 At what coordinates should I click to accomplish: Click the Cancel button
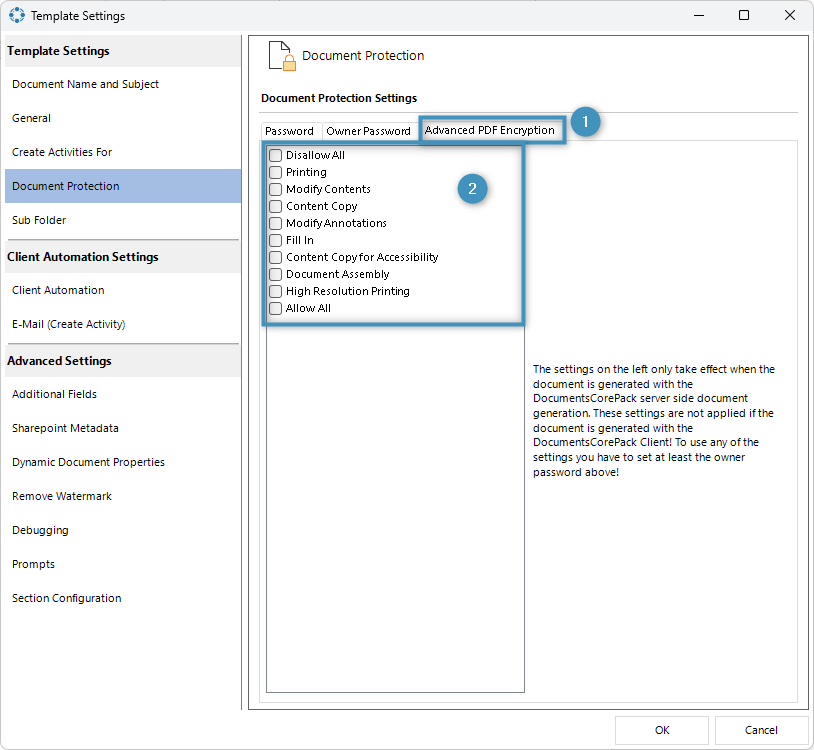tap(761, 730)
